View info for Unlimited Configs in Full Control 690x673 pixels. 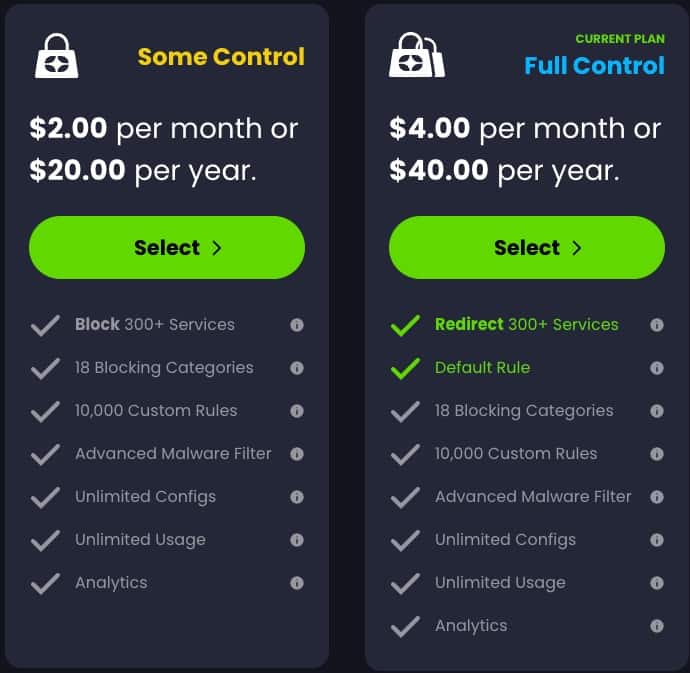click(657, 540)
